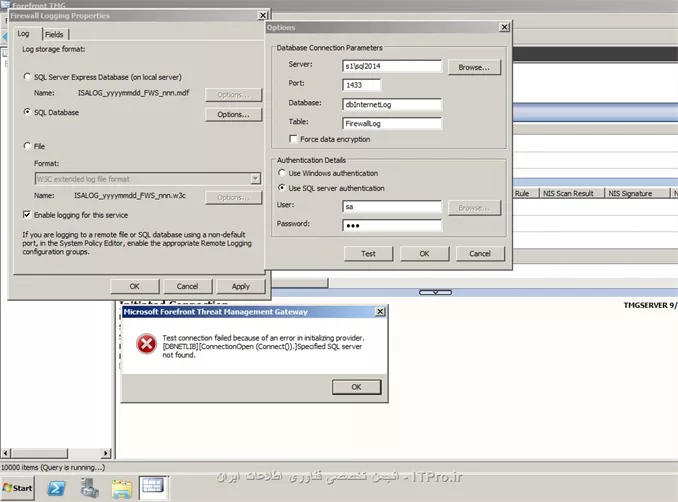Close the Firewall Logging Properties dialog
The width and height of the screenshot is (678, 502).
263,16
